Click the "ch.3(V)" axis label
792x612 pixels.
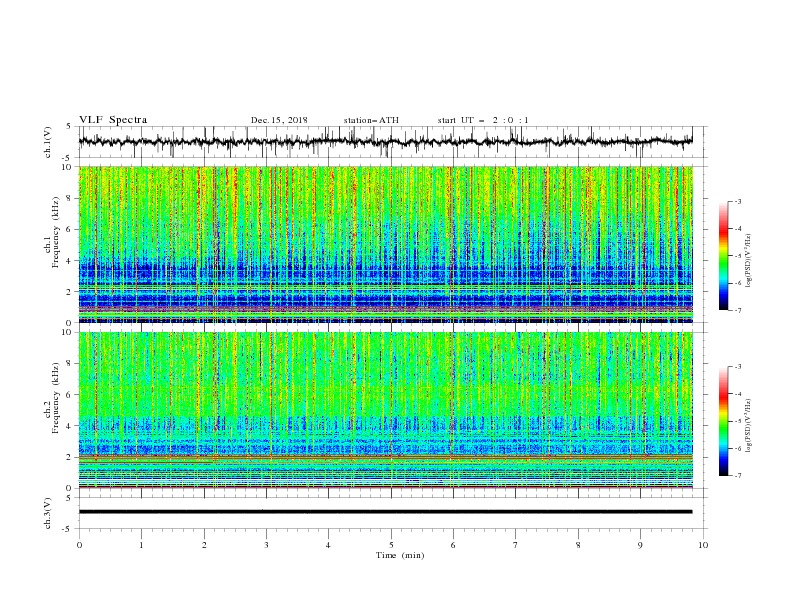click(48, 513)
